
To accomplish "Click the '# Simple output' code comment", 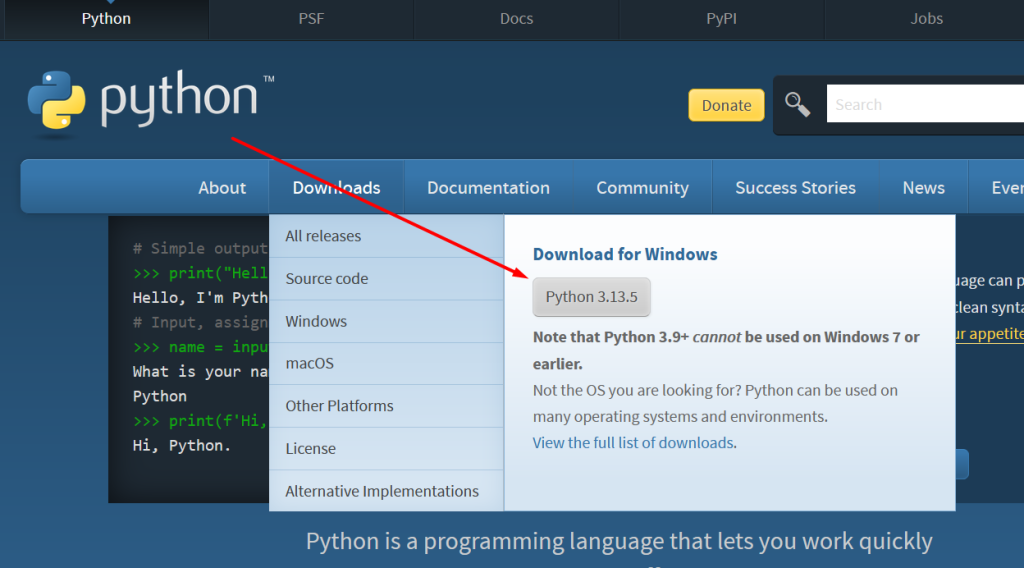I will coord(200,248).
